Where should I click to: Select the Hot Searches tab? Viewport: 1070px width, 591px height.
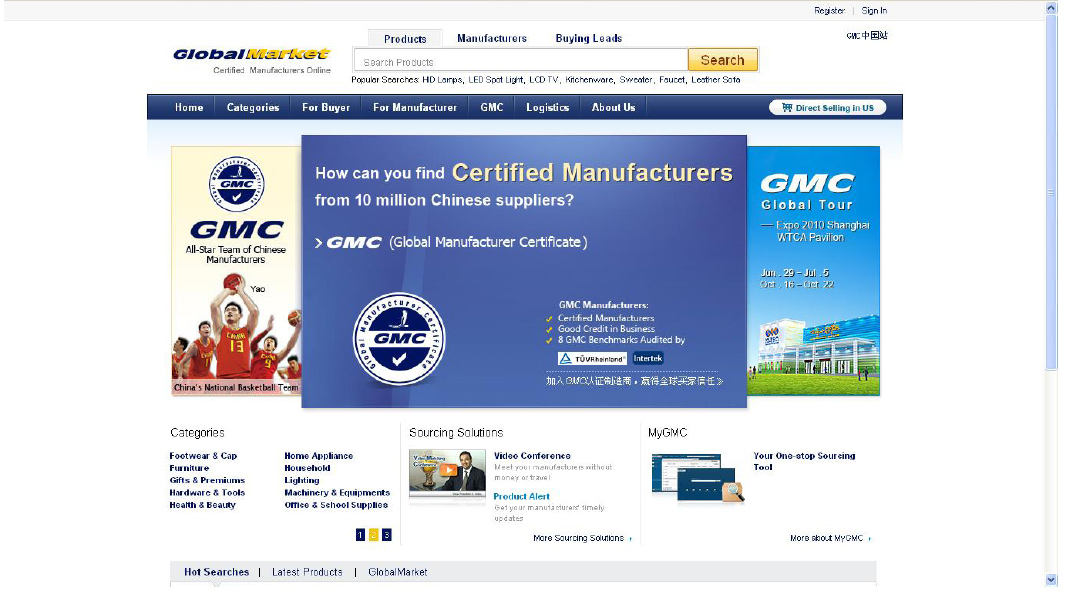[x=216, y=572]
